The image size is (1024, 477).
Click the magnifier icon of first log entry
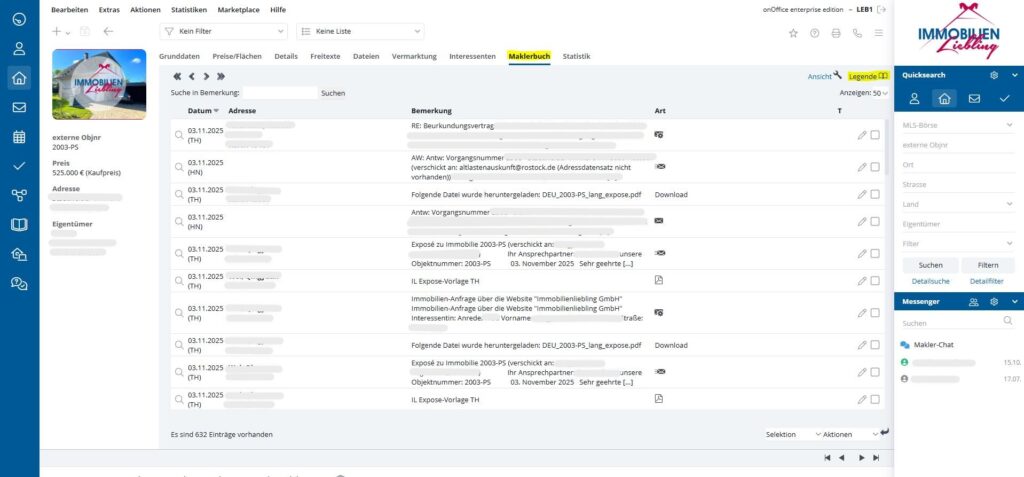(179, 135)
